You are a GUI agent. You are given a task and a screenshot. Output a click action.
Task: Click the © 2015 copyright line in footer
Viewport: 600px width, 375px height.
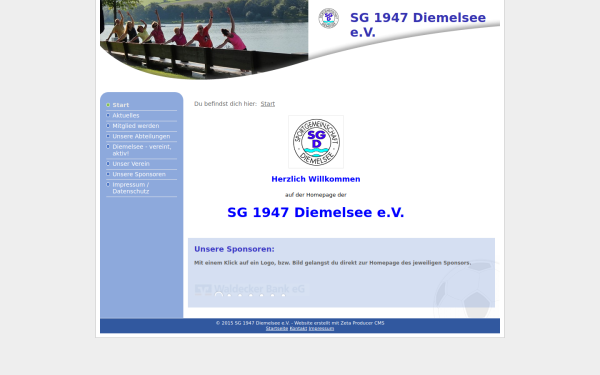click(300, 323)
